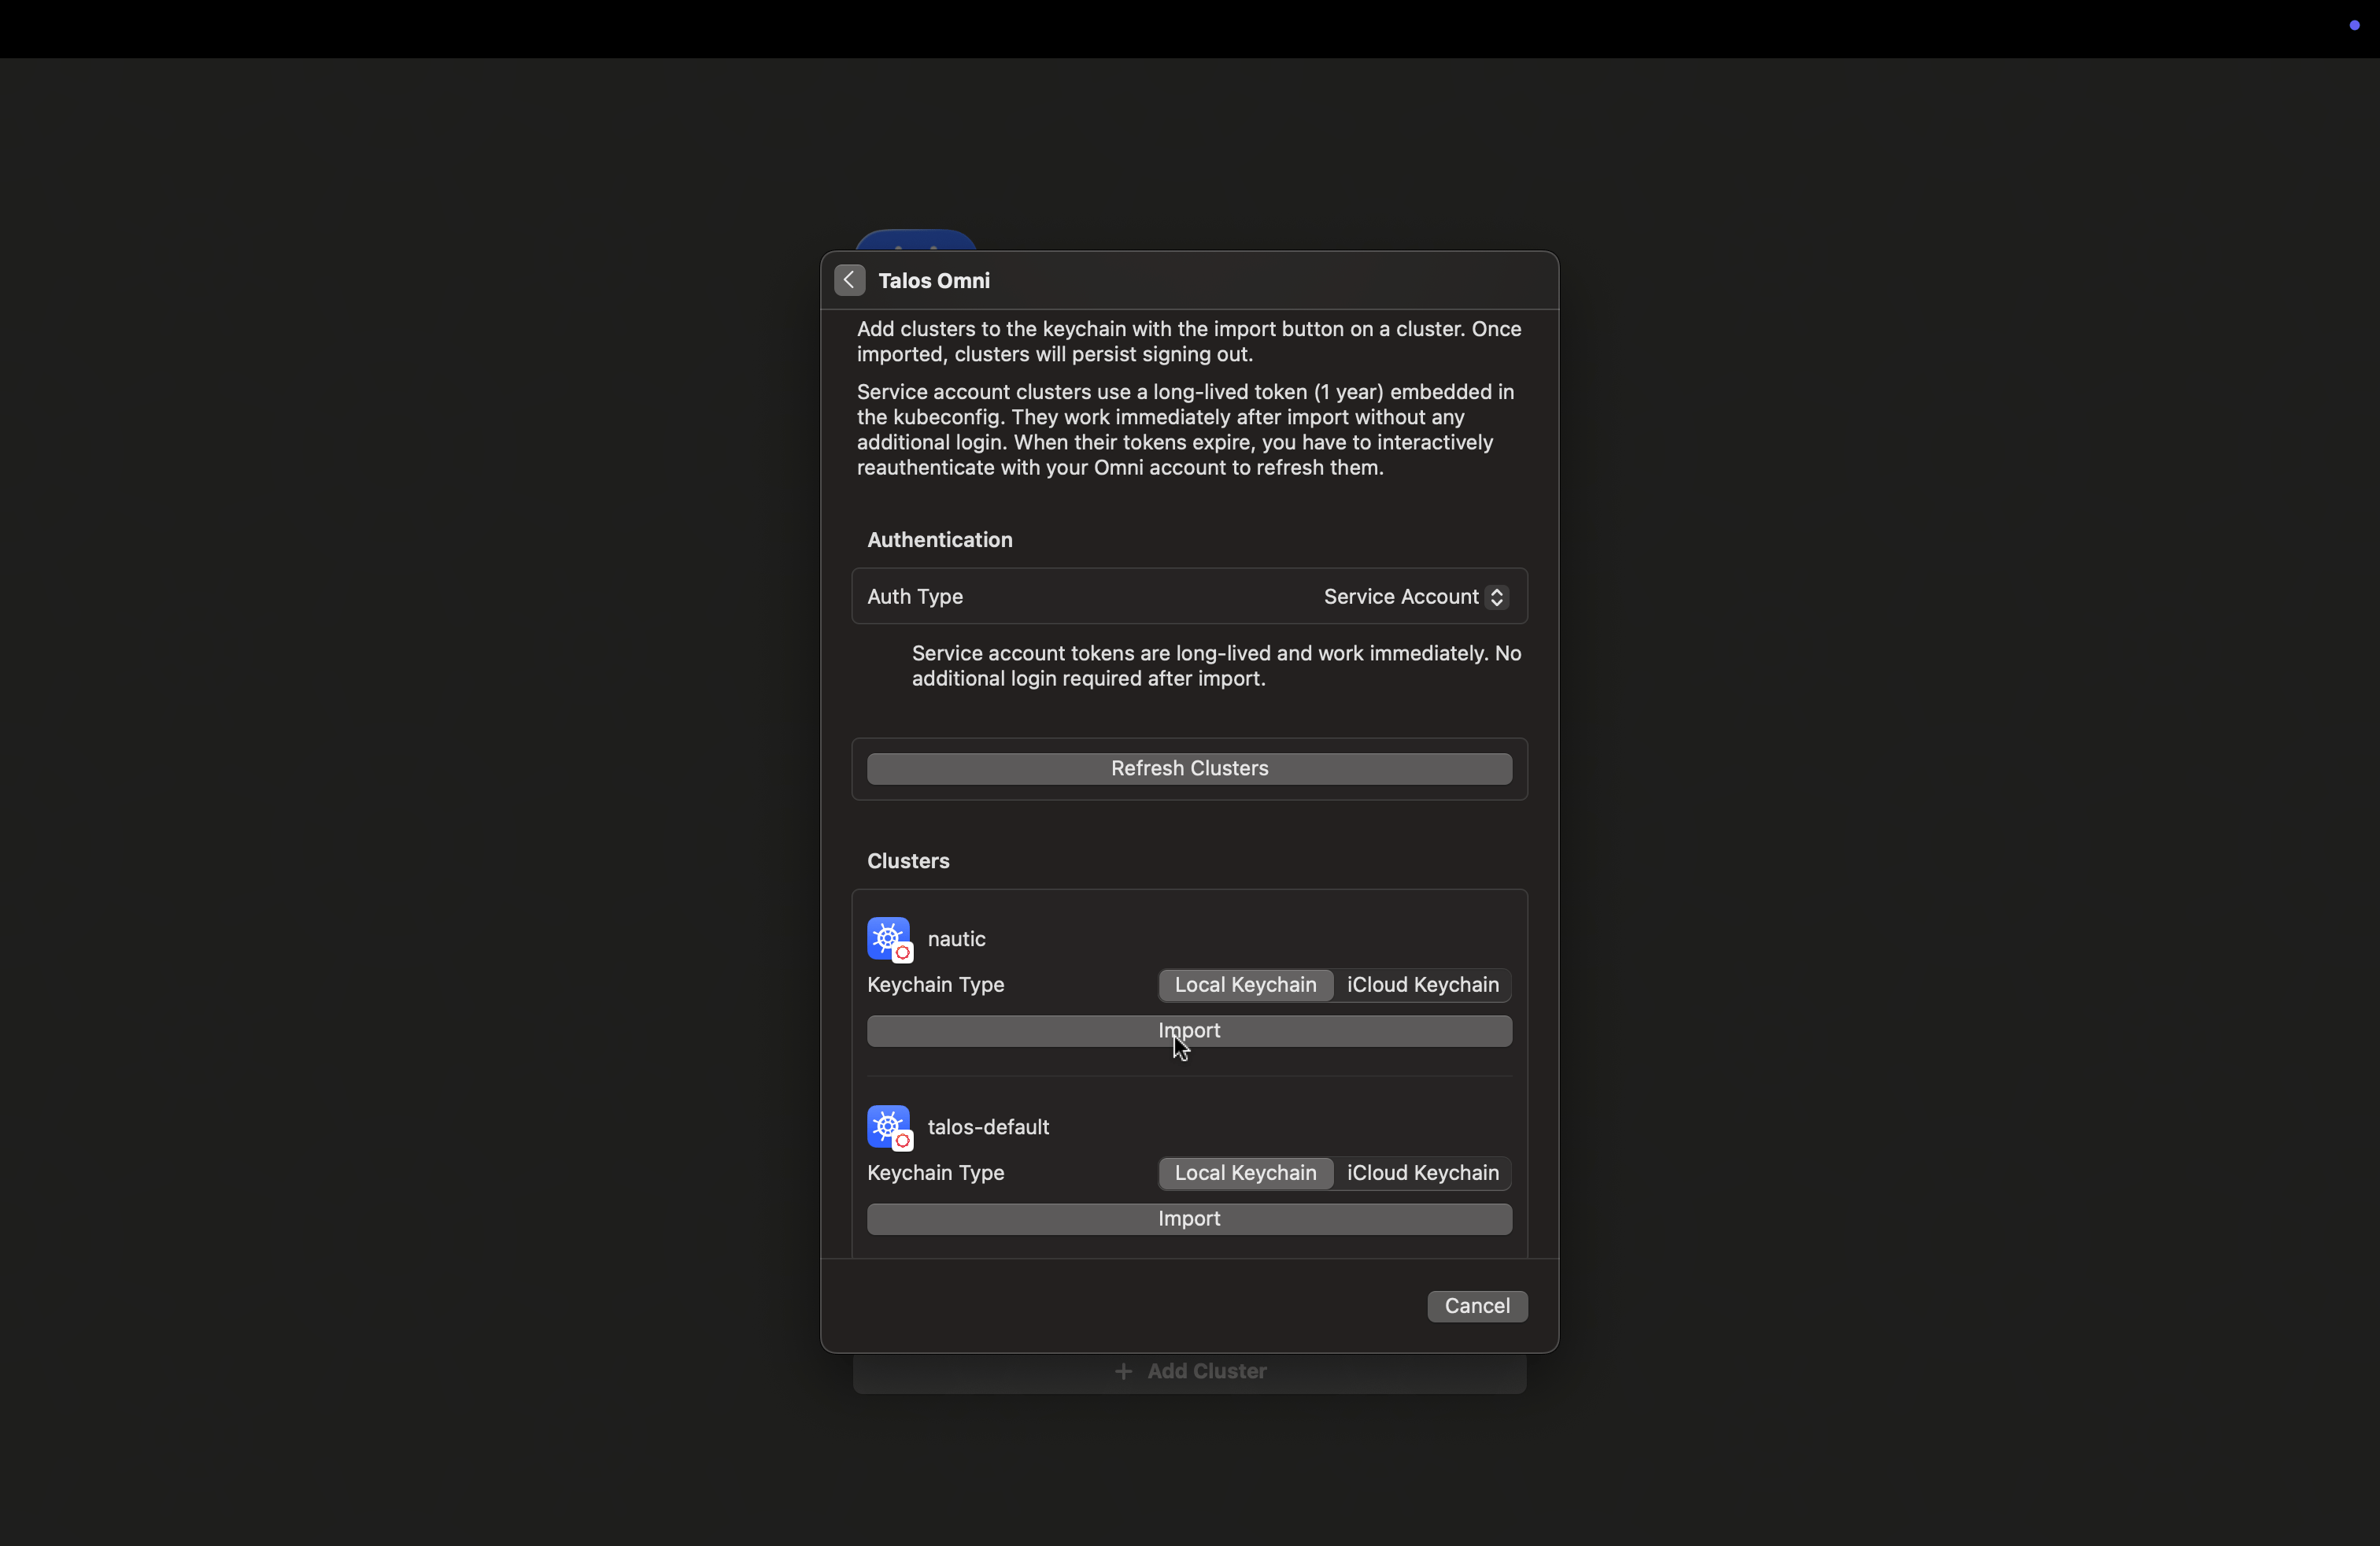The width and height of the screenshot is (2380, 1546).
Task: Click the Talos Omni dialog title
Action: point(934,281)
